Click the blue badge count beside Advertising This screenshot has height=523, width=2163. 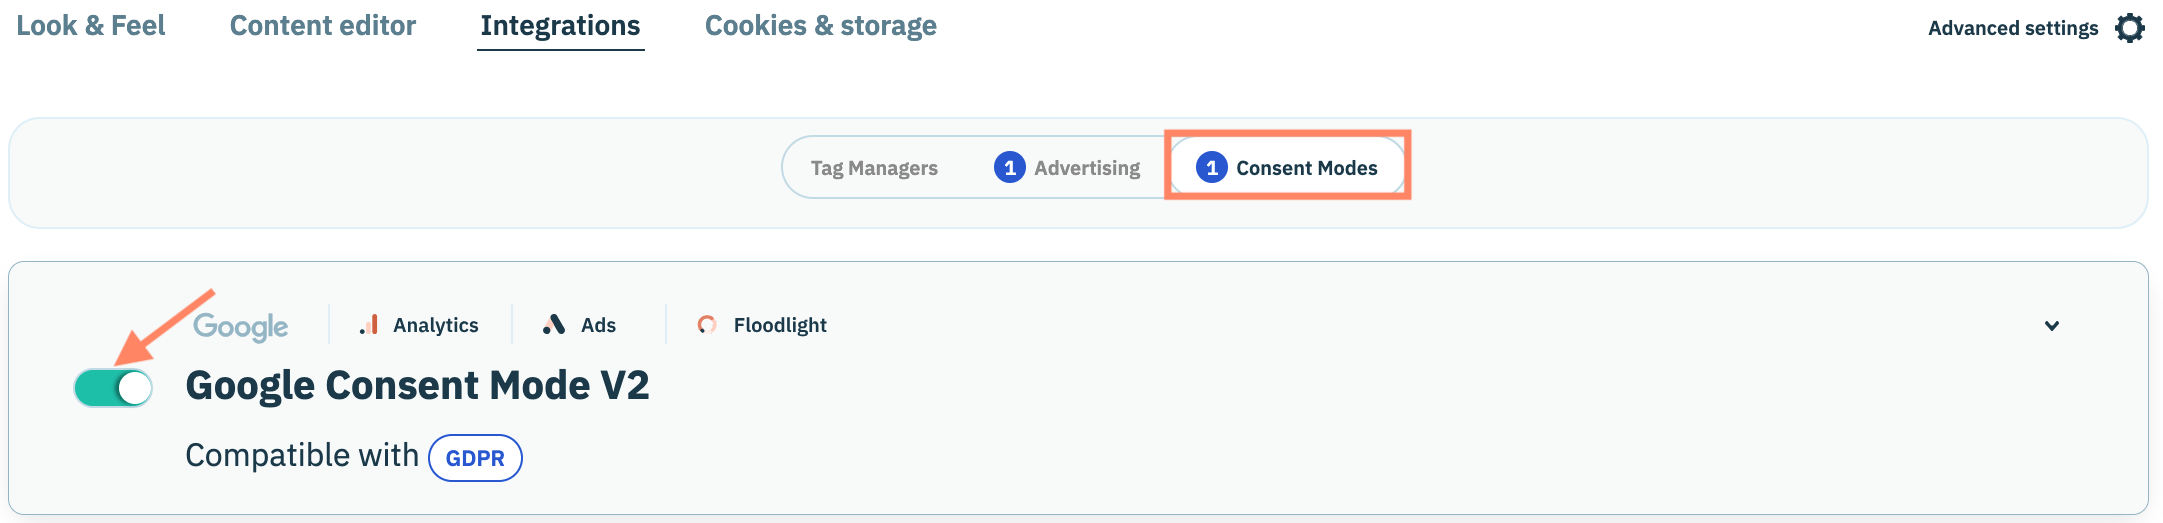tap(1009, 167)
